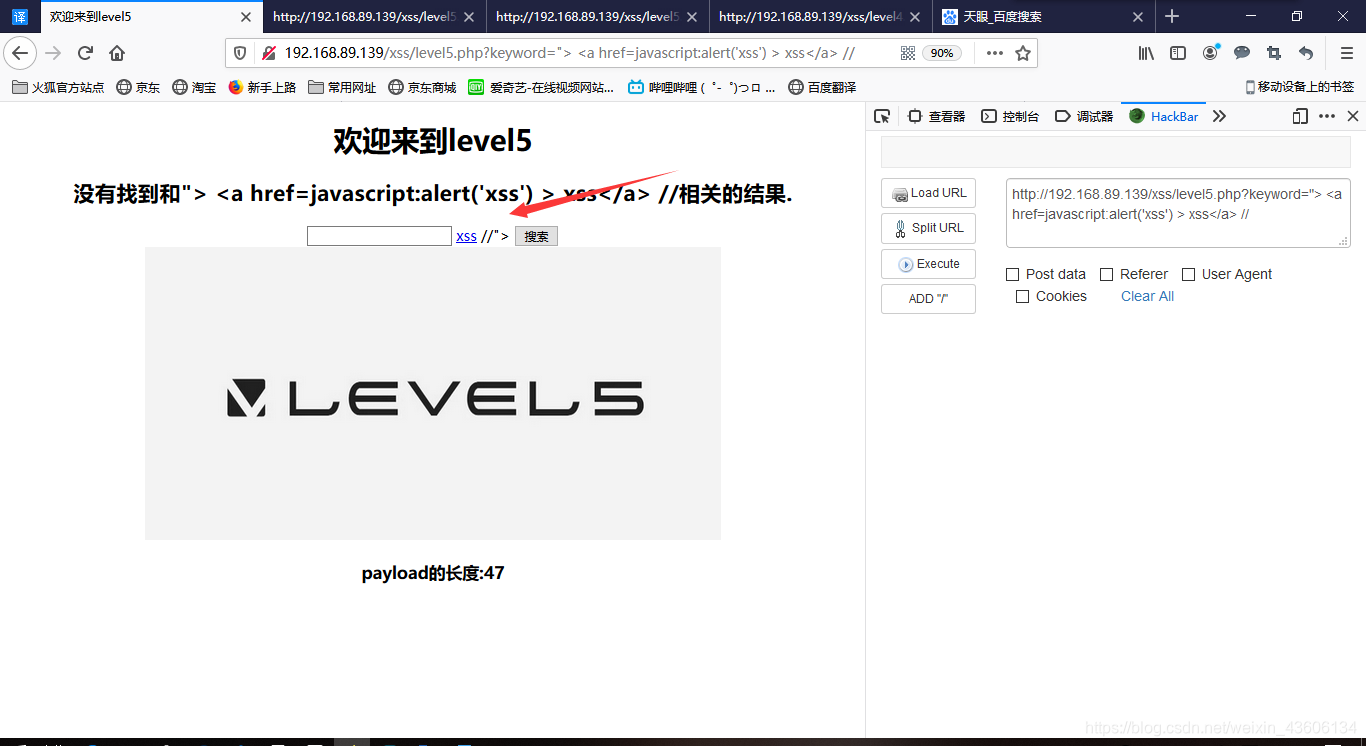1366x746 pixels.
Task: Click the forward navigation arrow
Action: (x=53, y=53)
